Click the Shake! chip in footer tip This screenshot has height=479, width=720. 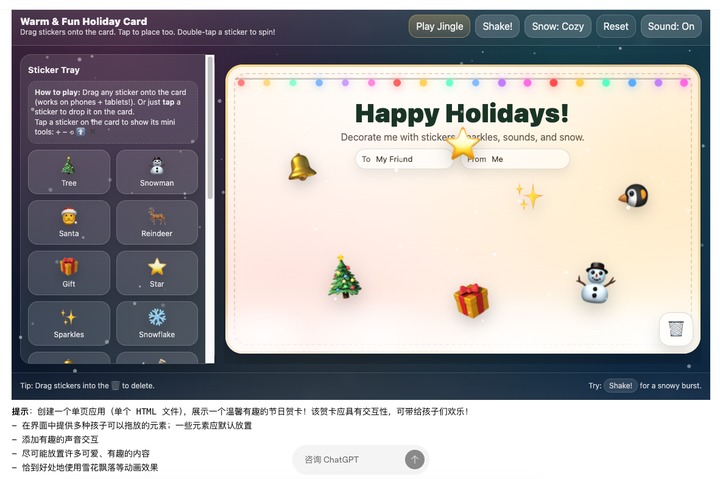[620, 386]
